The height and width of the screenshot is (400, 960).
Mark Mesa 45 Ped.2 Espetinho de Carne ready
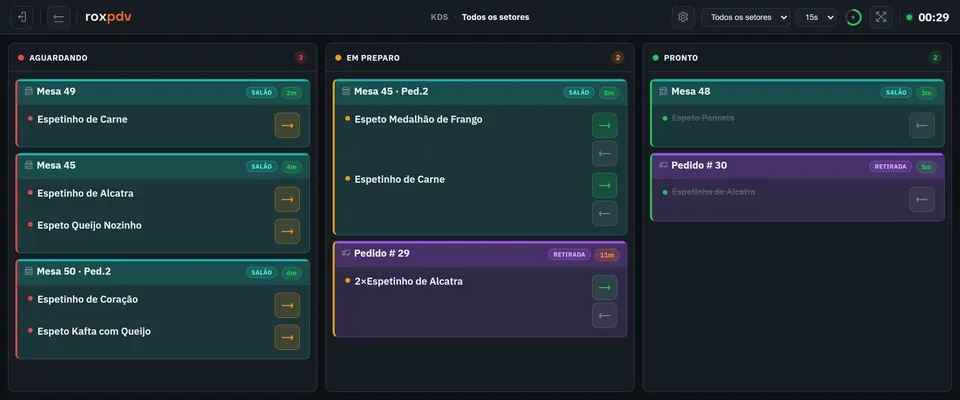click(x=604, y=185)
